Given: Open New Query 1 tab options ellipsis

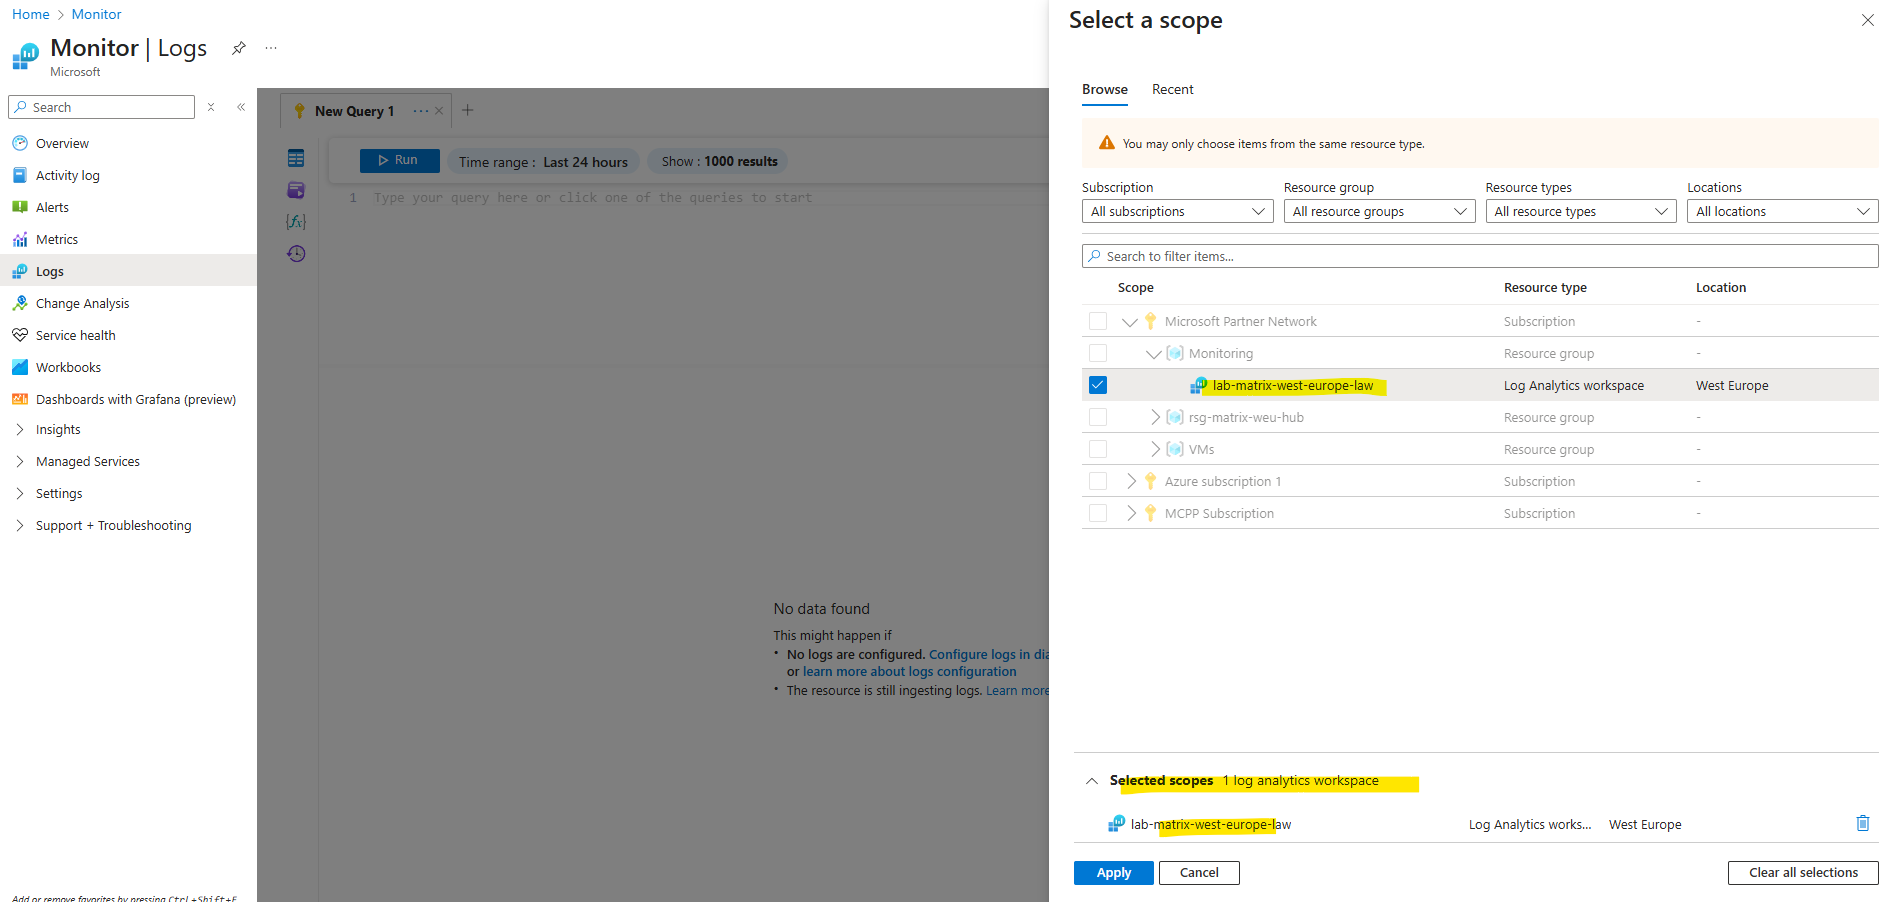Looking at the screenshot, I should pyautogui.click(x=421, y=111).
